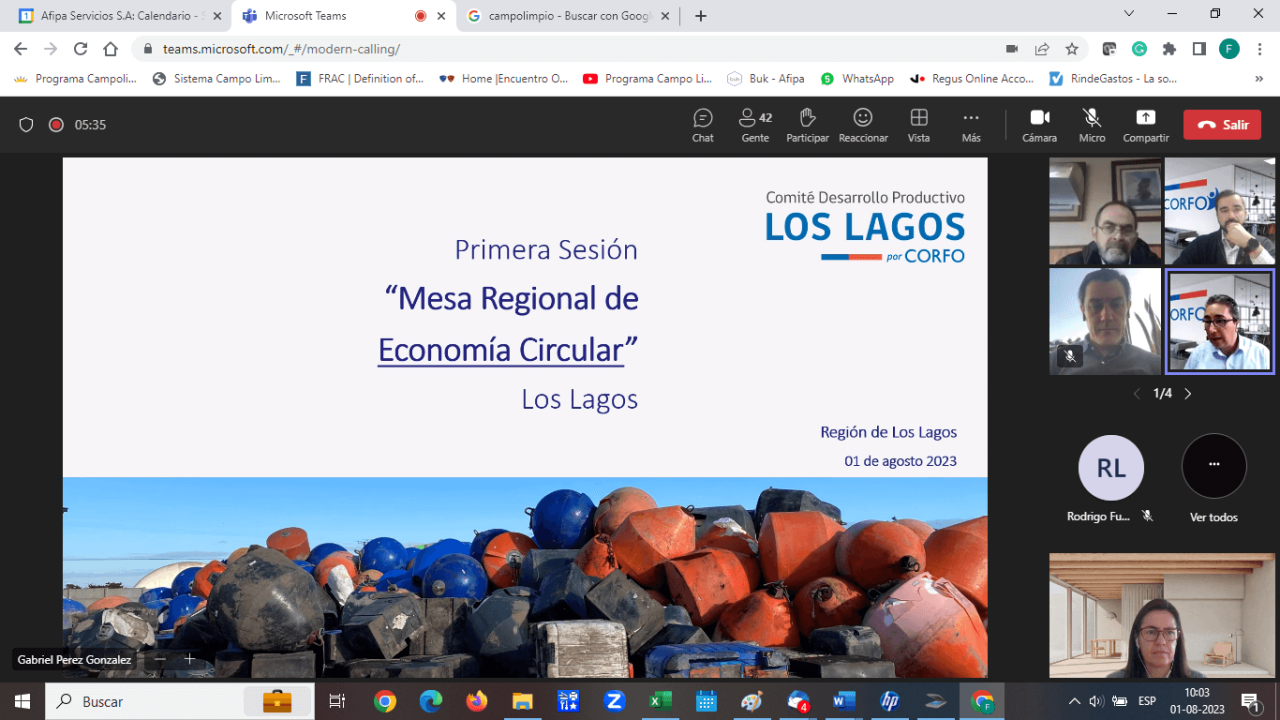
Task: Open the Reaccionar emoji menu
Action: [863, 125]
